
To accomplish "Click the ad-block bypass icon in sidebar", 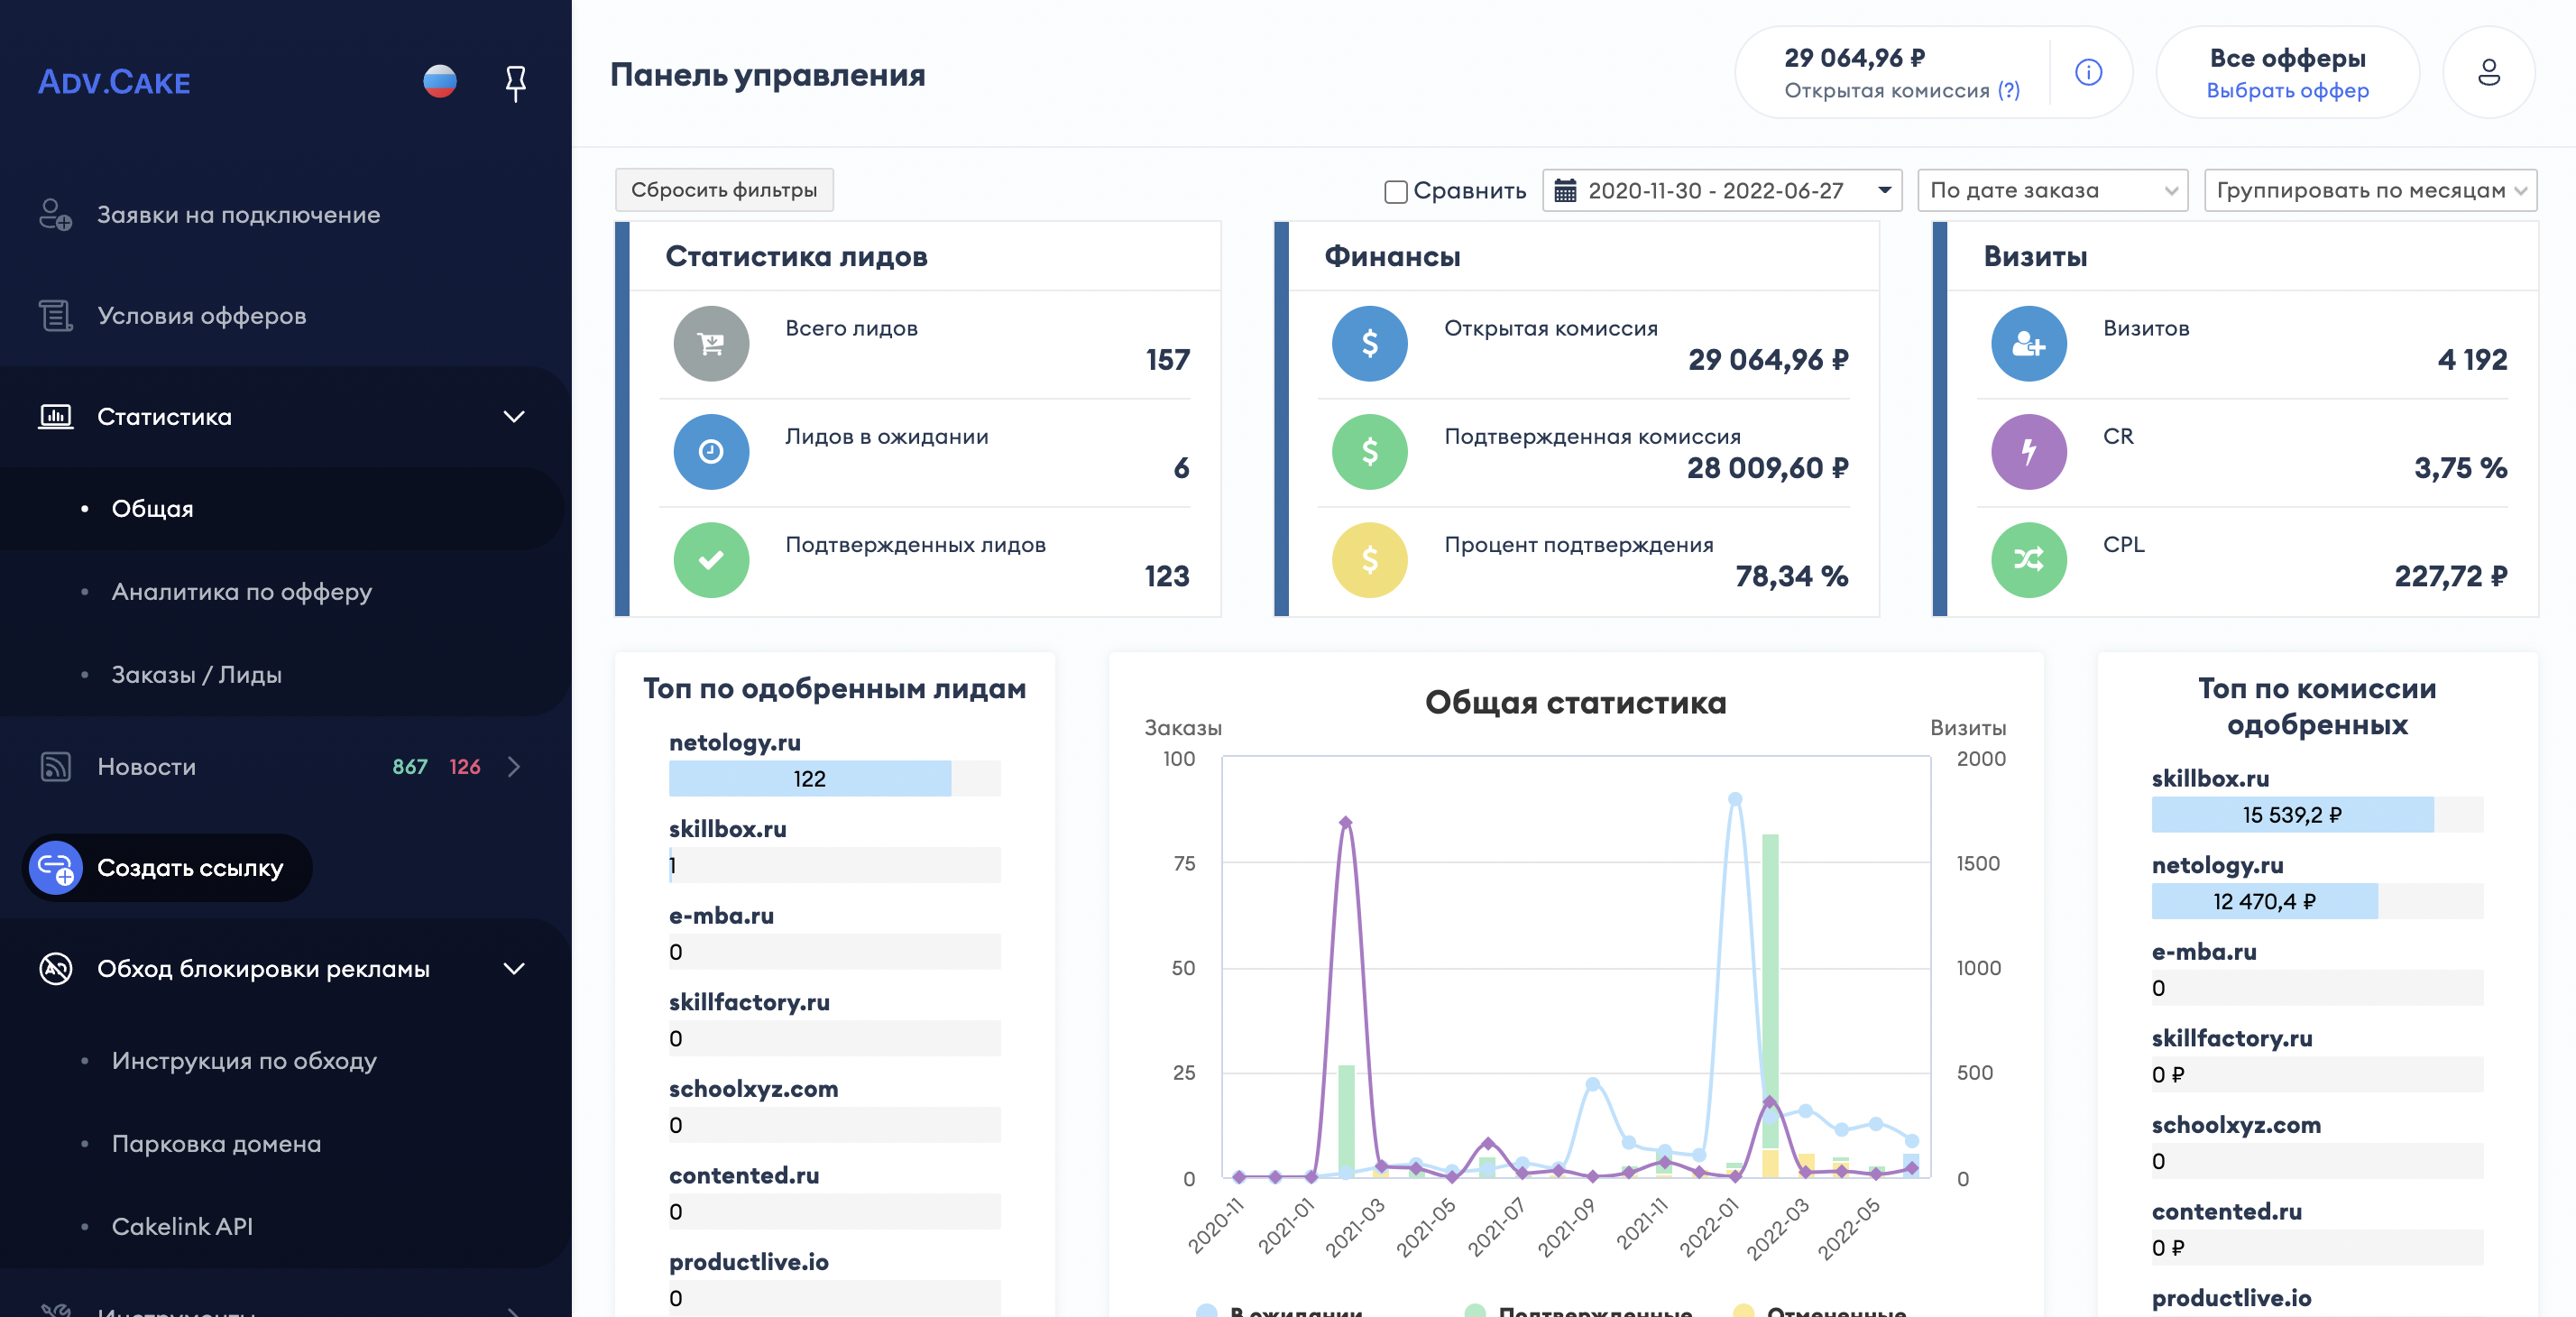I will coord(55,969).
